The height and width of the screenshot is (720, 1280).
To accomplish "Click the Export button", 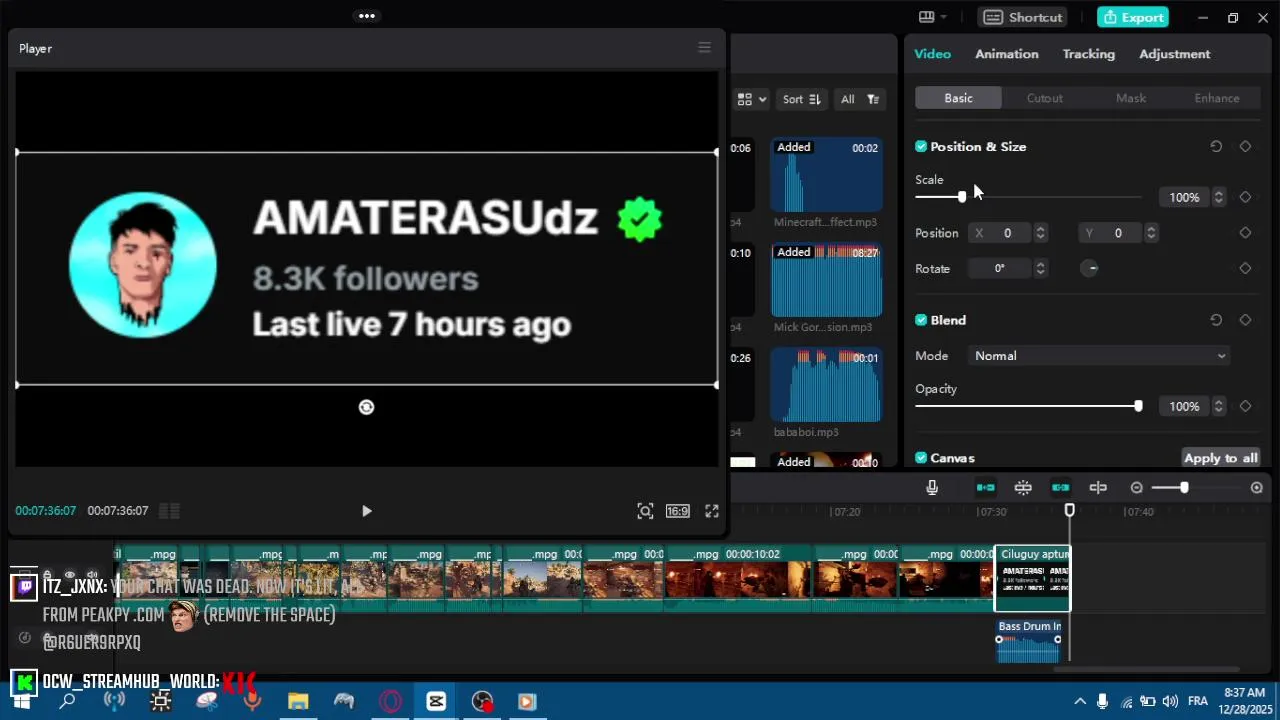I will coord(1132,17).
